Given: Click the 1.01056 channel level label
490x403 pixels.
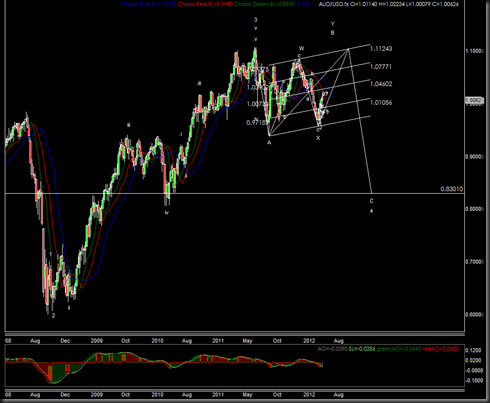Looking at the screenshot, I should [x=381, y=103].
